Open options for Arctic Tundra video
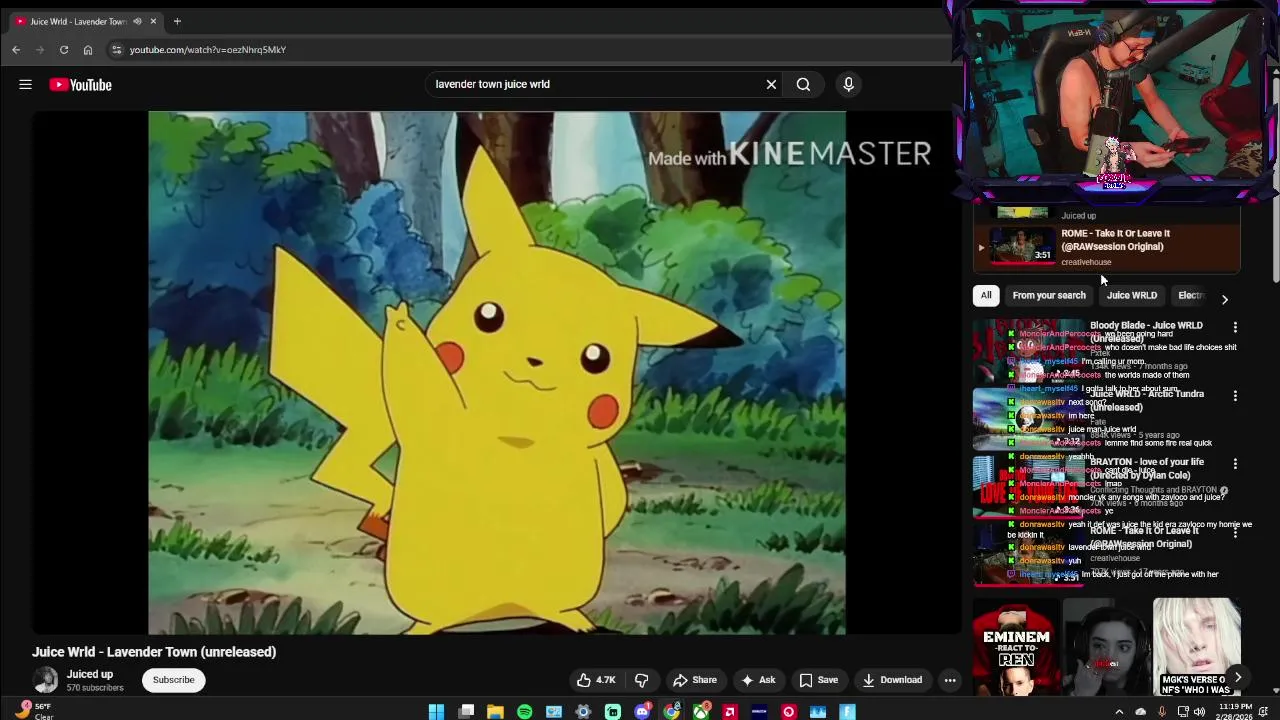 pyautogui.click(x=1235, y=396)
